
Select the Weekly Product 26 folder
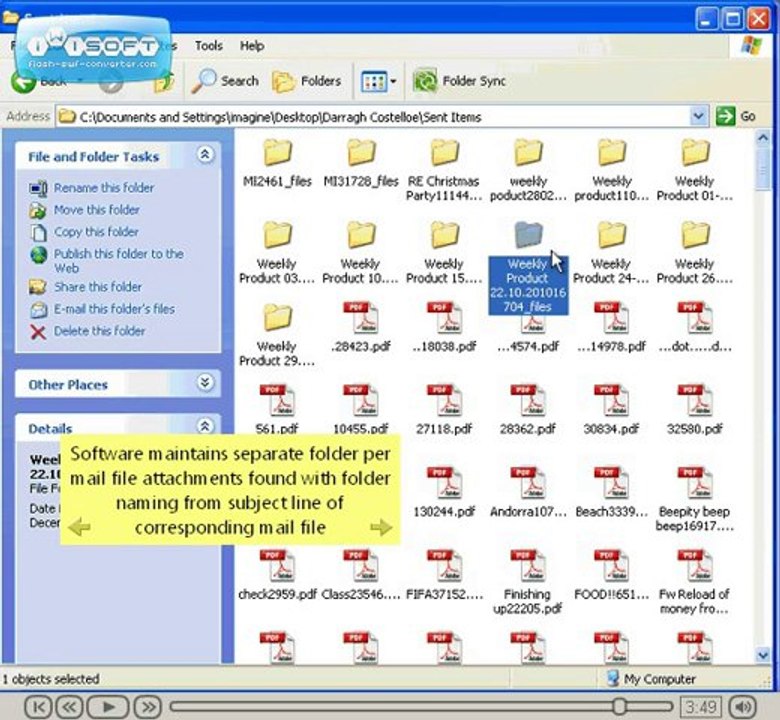coord(695,253)
